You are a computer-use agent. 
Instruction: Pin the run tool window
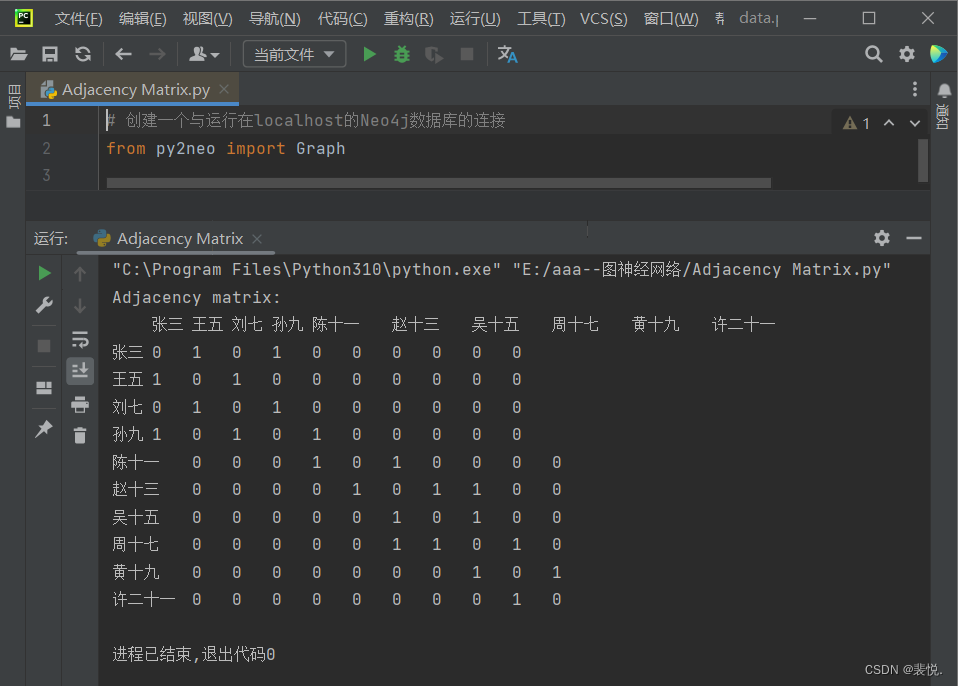[44, 428]
